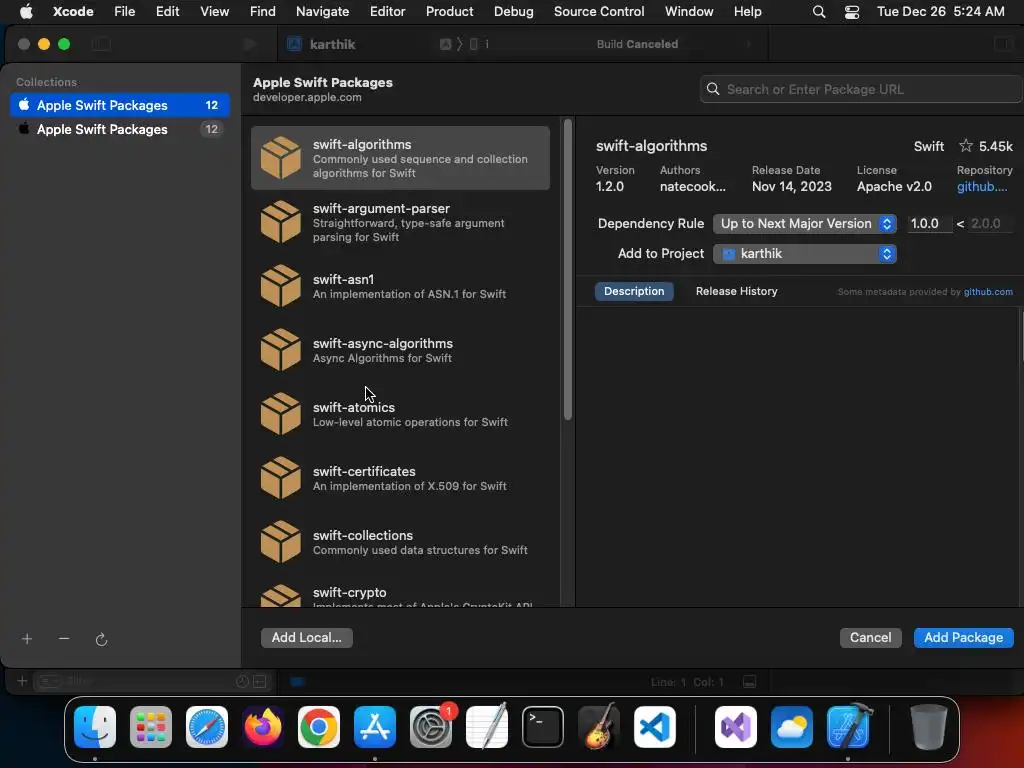Edit the minimum version 1.0.0 field
1024x768 pixels.
click(x=929, y=223)
